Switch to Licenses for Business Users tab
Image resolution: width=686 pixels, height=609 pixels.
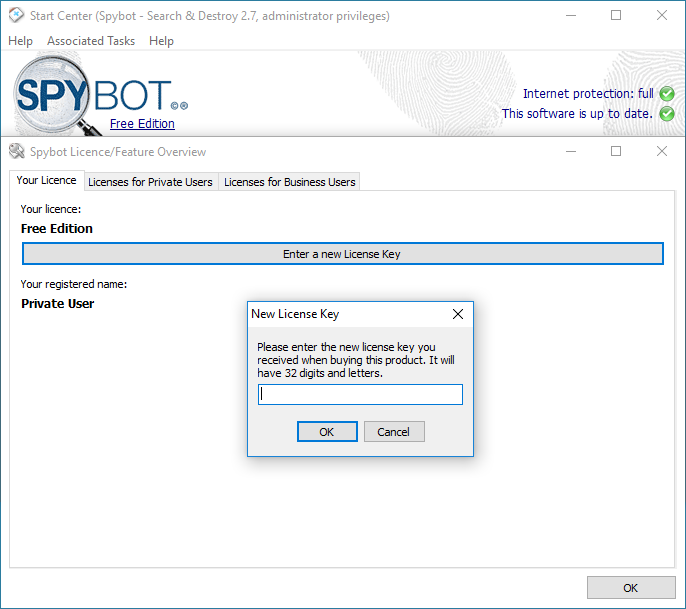290,182
